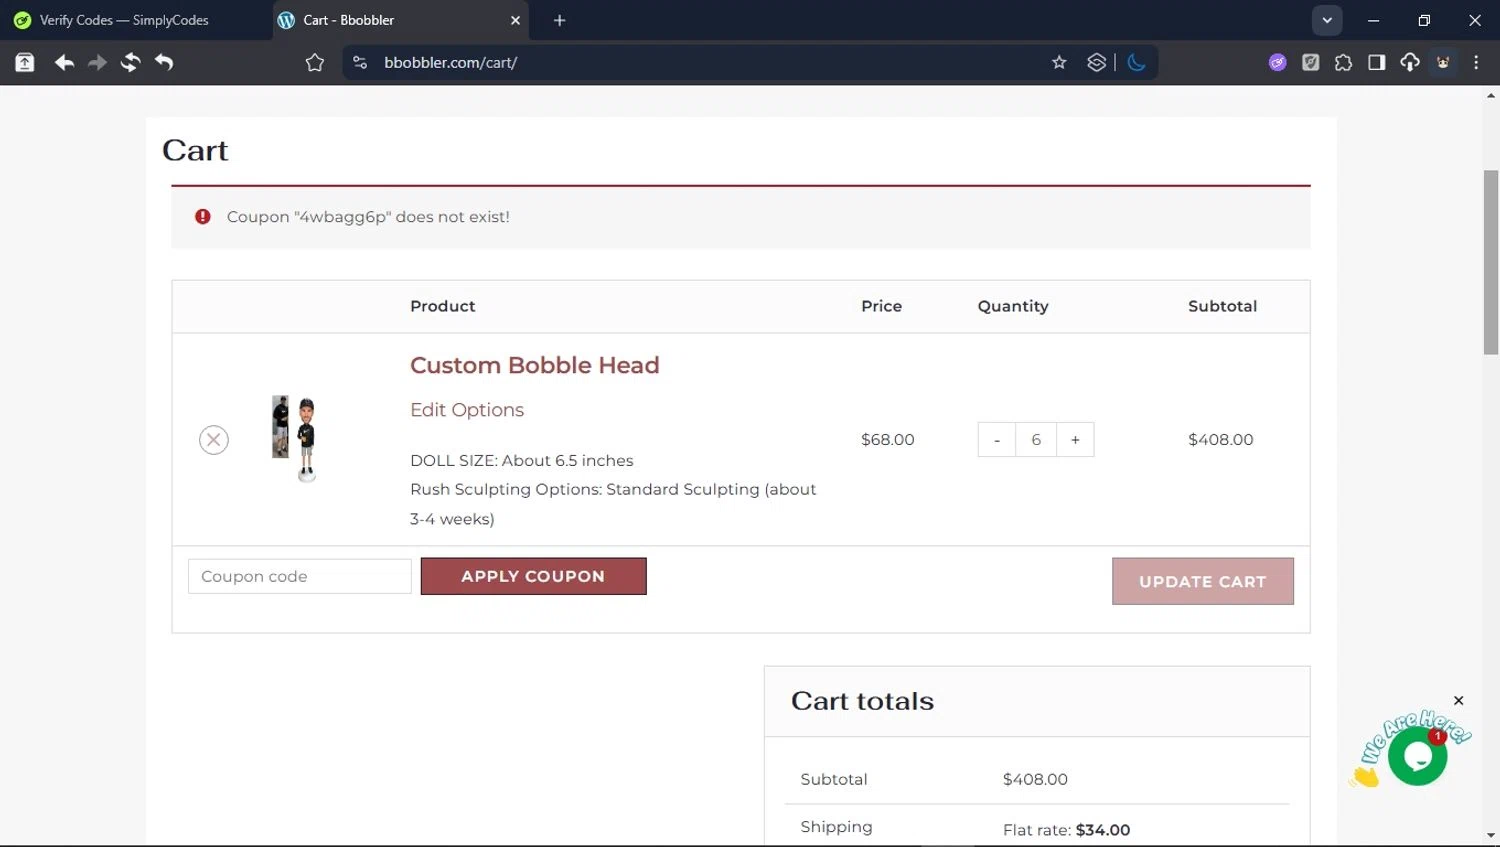This screenshot has width=1500, height=847.
Task: Click the star icon left of the address bar
Action: (315, 62)
